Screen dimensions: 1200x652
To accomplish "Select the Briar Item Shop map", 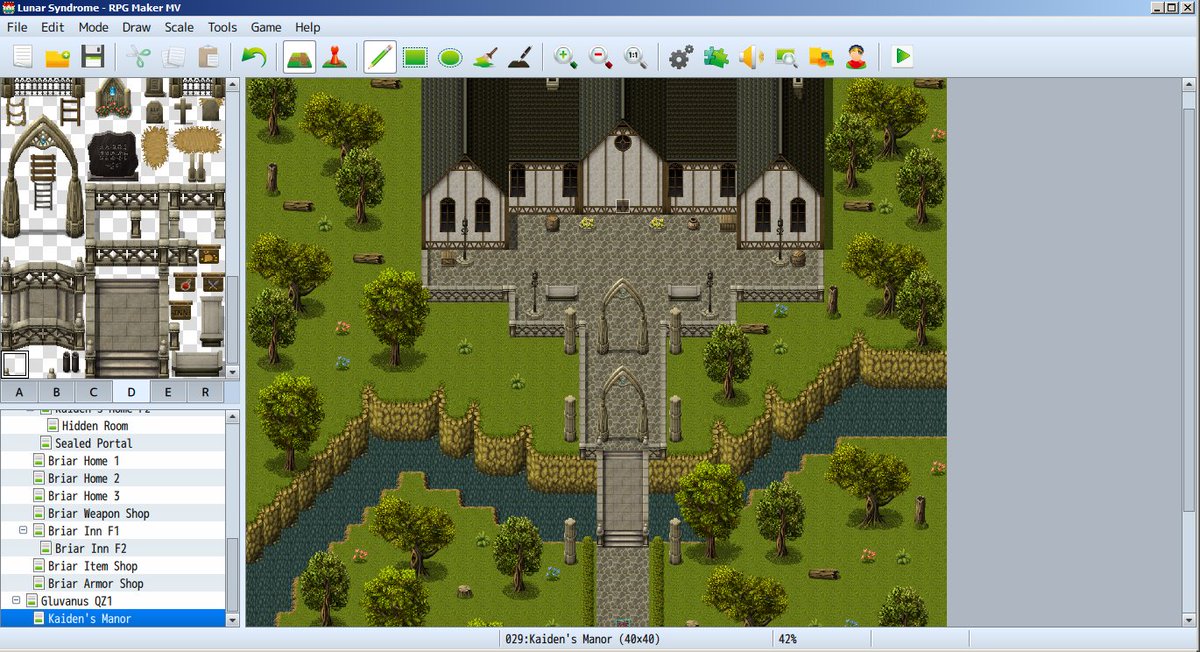I will [93, 566].
